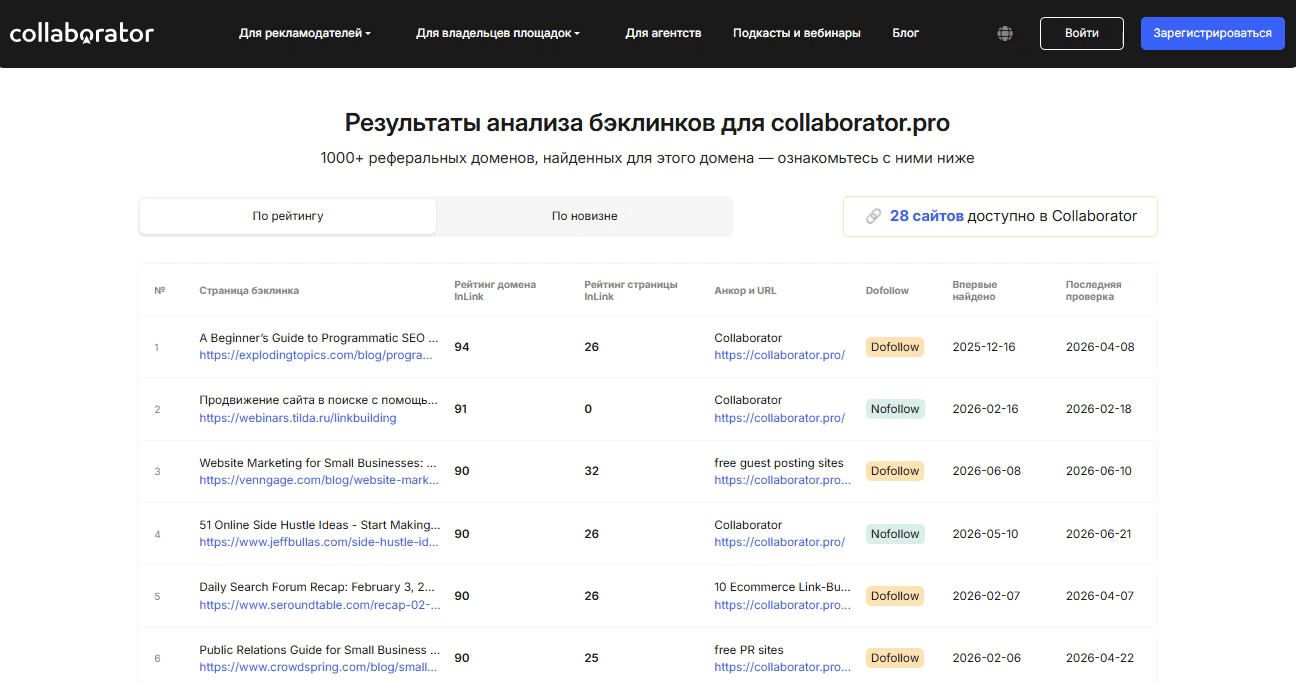Open the Для агентств menu item

point(663,33)
